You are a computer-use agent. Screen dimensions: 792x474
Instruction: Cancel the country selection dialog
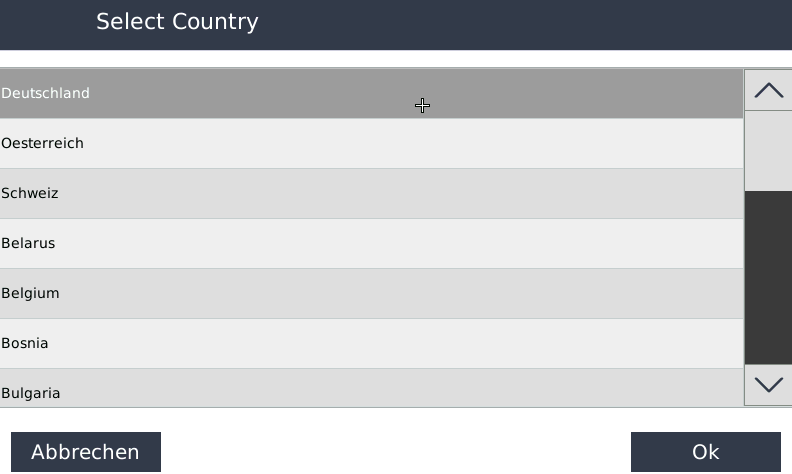85,452
